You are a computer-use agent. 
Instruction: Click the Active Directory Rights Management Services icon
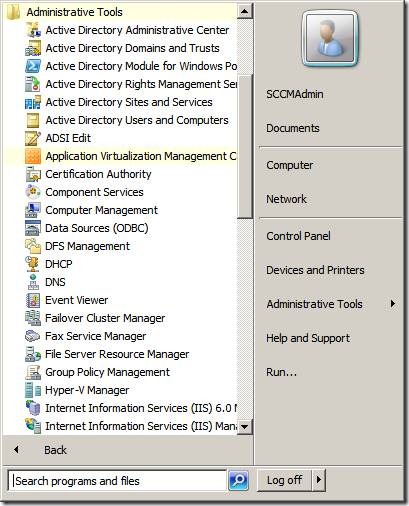click(x=33, y=84)
